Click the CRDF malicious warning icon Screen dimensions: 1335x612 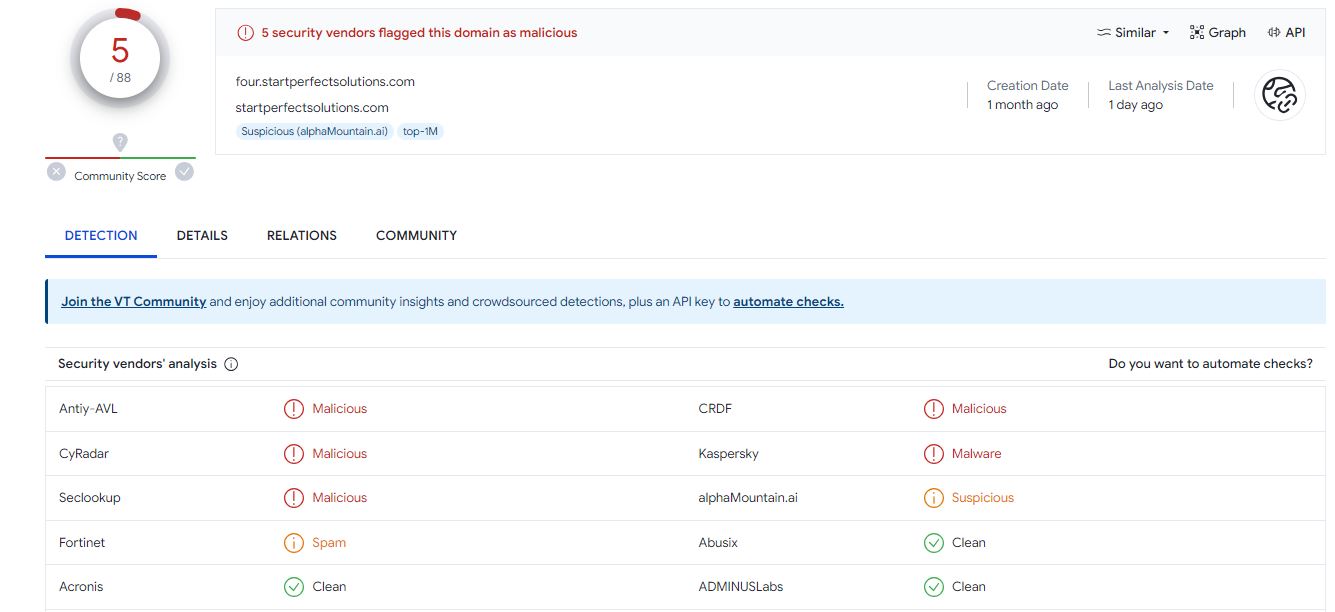coord(934,409)
